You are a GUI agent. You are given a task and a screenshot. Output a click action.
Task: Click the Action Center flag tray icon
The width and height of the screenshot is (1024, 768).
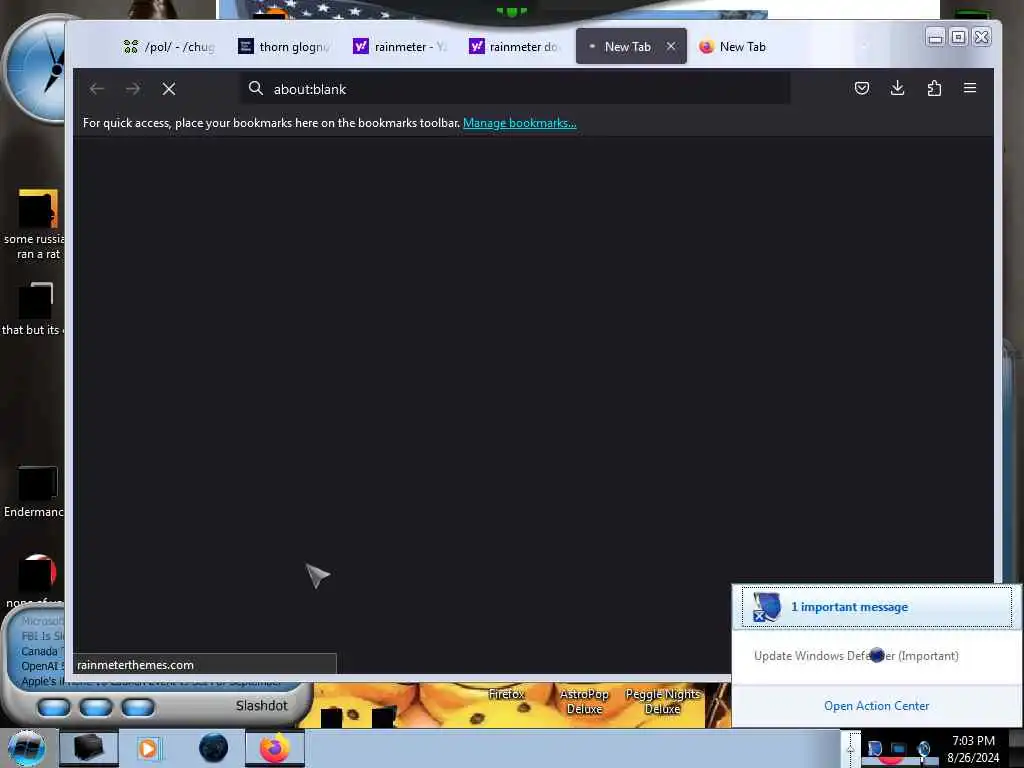(875, 749)
